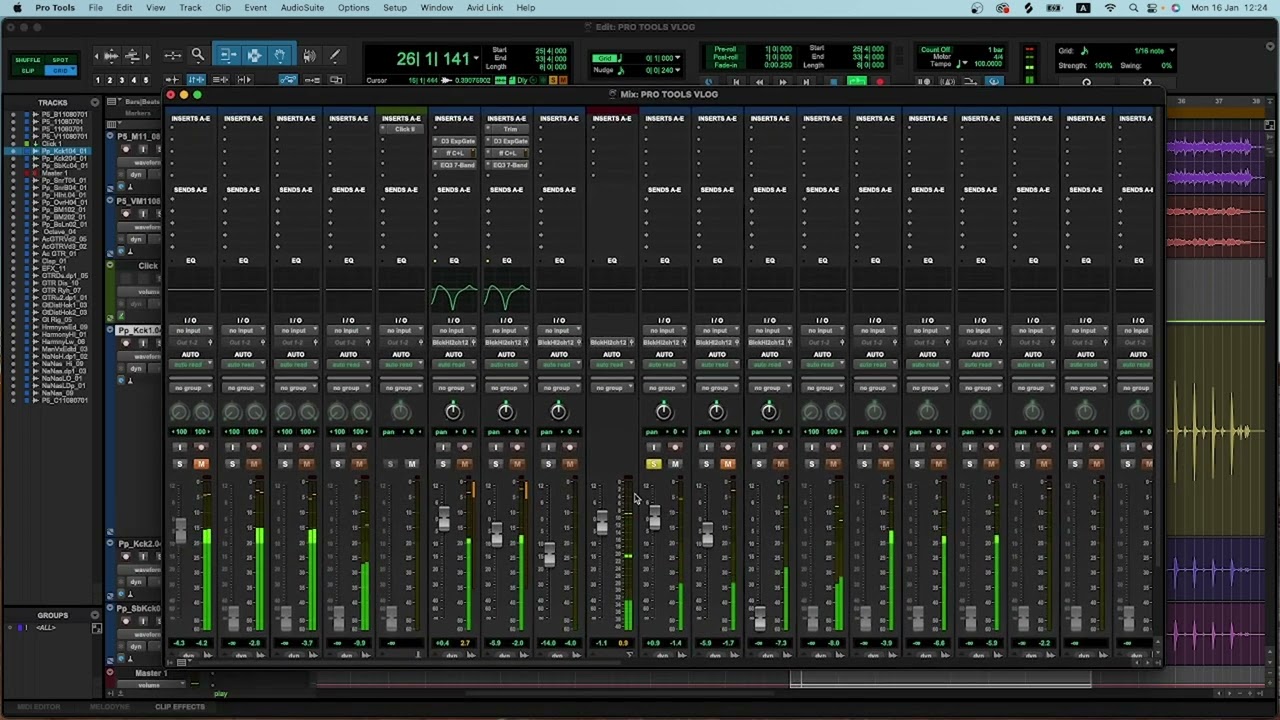Screen dimensions: 1280x720
Task: Record-enable the leftmost channel strip
Action: pos(201,448)
